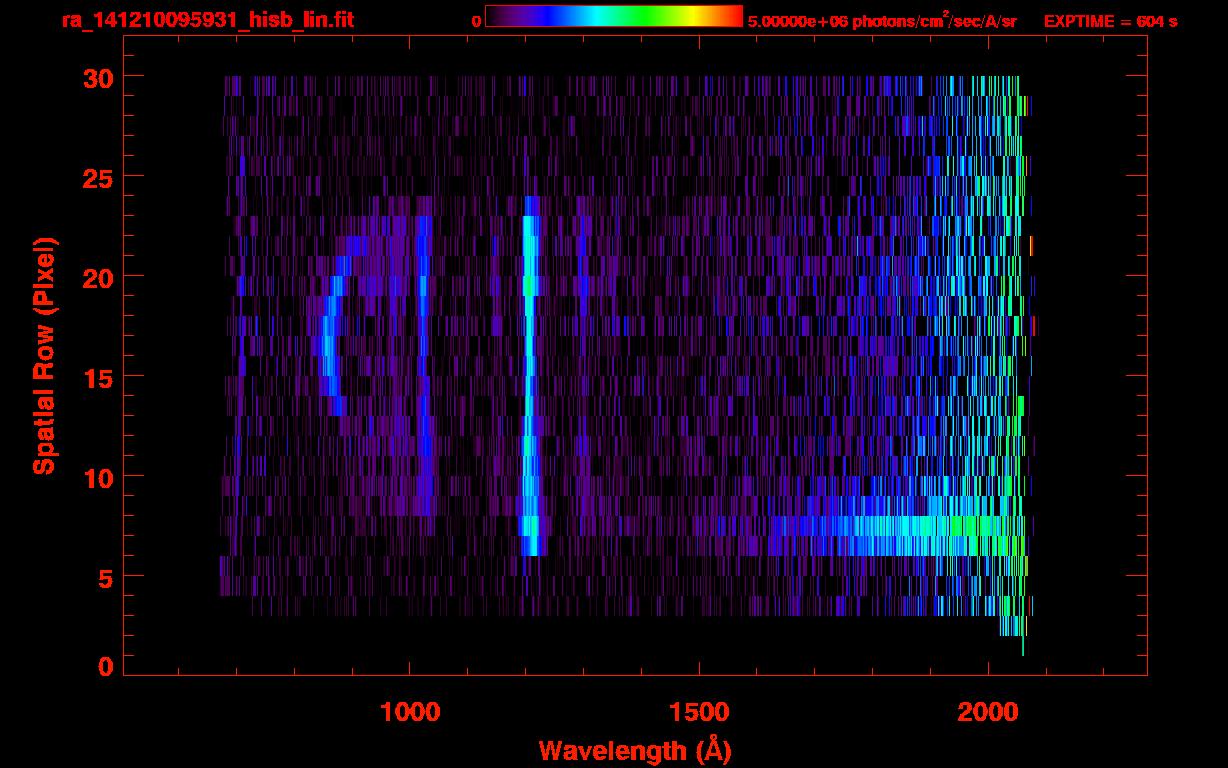Select the filename ra_141210095931_hisb_lin.fit
This screenshot has width=1228, height=768.
coord(207,20)
